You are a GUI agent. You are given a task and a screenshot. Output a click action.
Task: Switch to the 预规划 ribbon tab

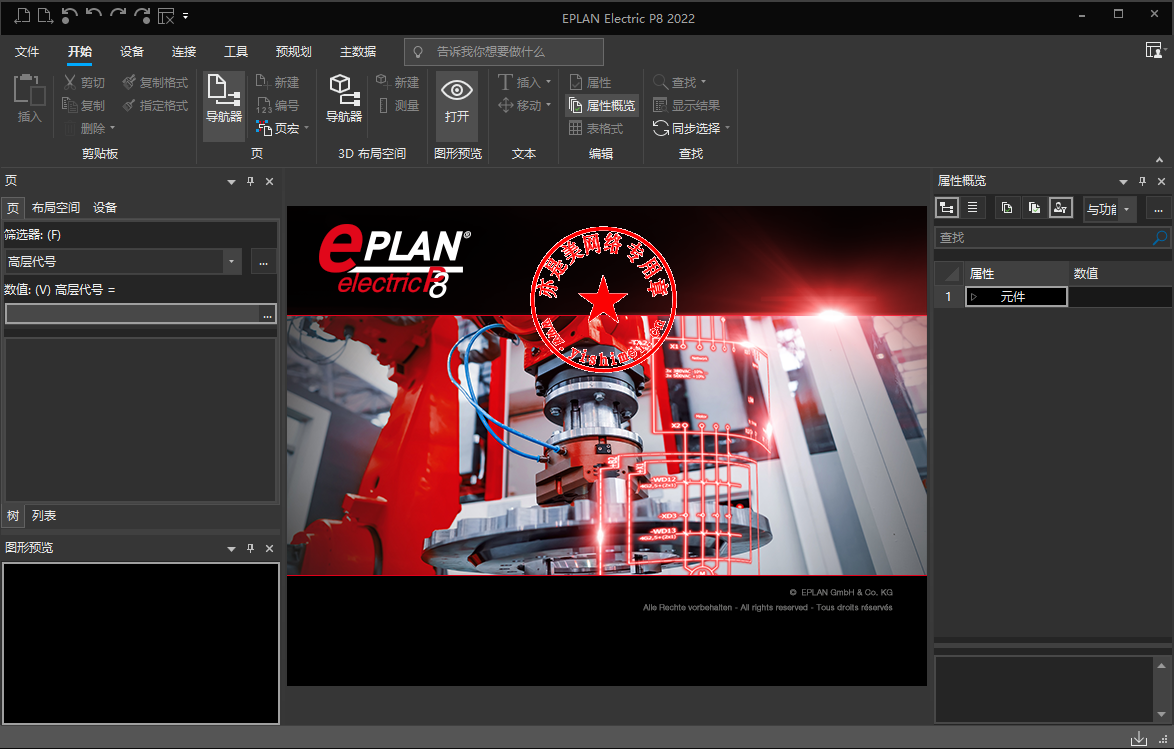[294, 52]
